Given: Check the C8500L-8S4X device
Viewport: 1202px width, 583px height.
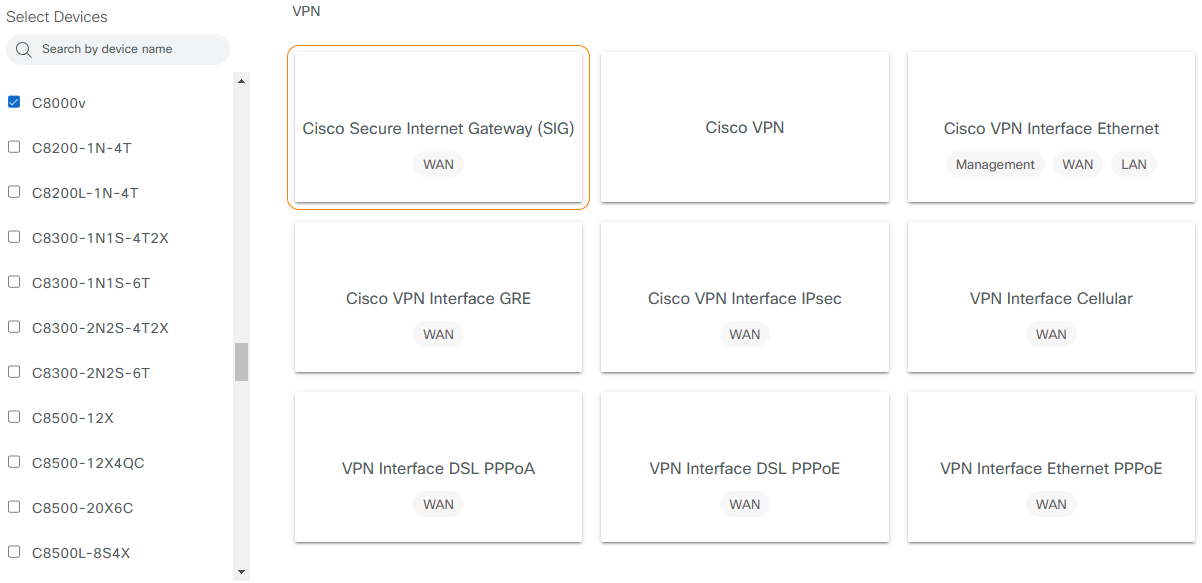Looking at the screenshot, I should click(x=14, y=552).
